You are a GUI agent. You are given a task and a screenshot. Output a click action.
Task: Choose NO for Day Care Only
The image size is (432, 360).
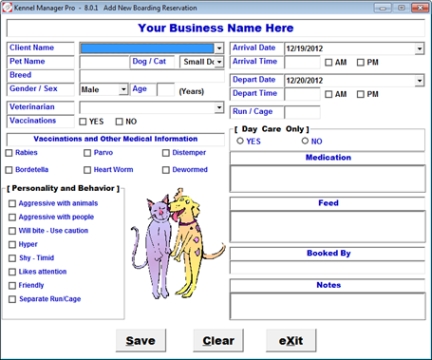pos(305,141)
